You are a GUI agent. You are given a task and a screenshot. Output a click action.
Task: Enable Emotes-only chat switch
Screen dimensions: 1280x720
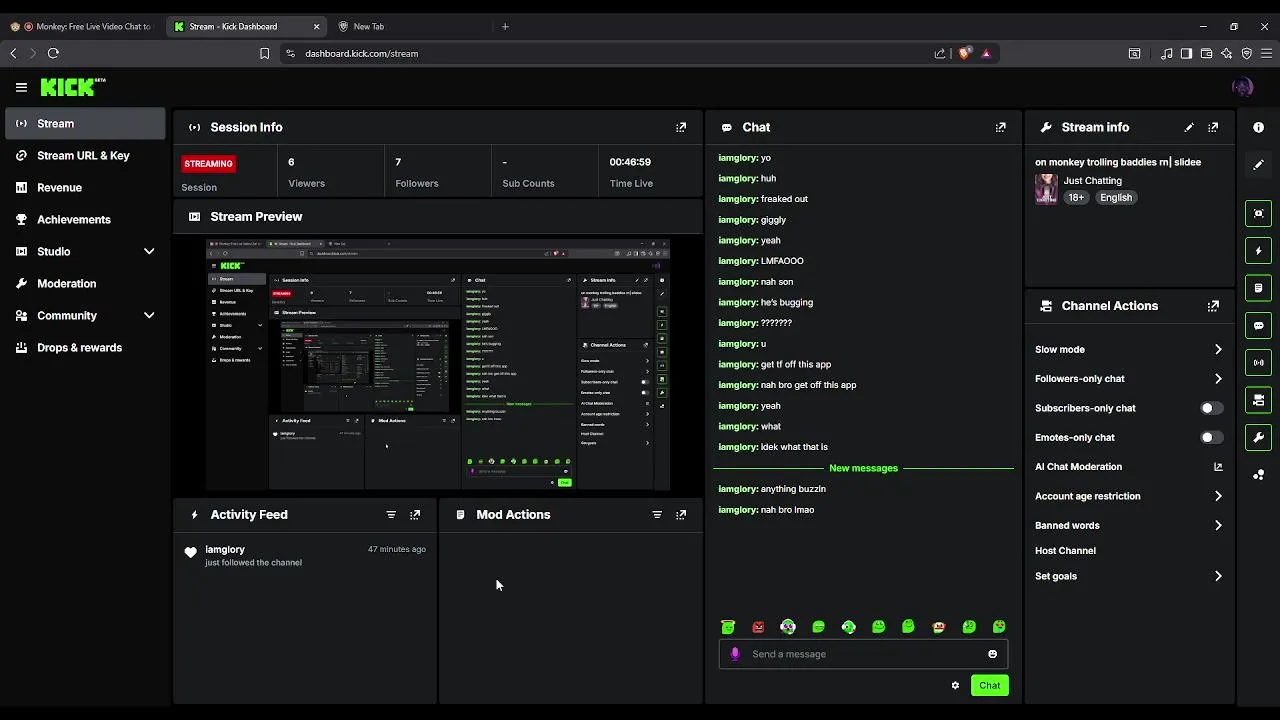coord(1211,437)
